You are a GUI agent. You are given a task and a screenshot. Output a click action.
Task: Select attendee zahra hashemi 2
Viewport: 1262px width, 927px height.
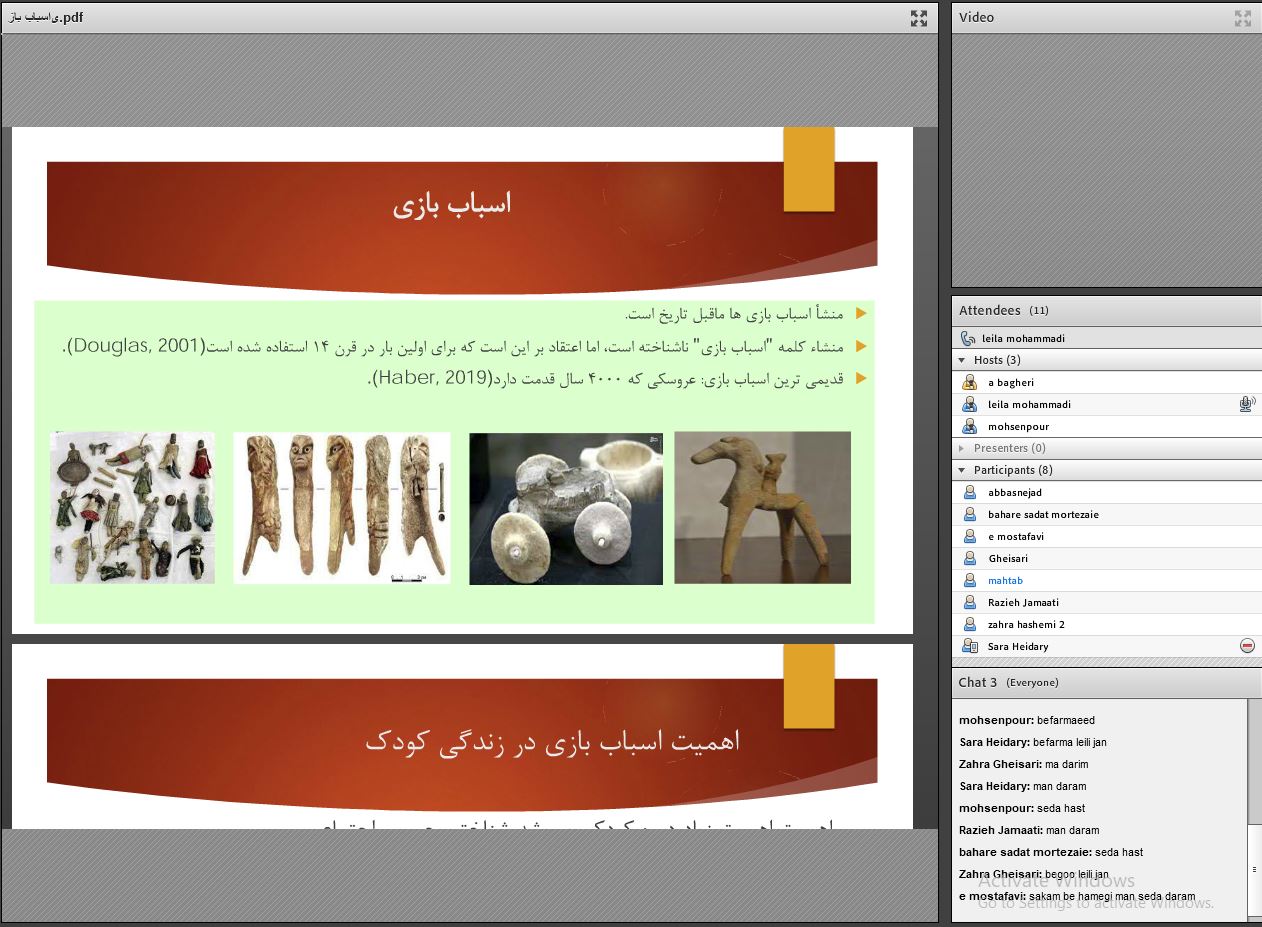(1106, 625)
